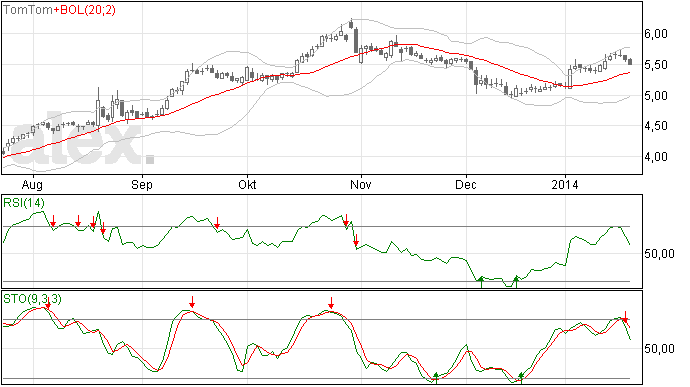The height and width of the screenshot is (387, 690).
Task: Click the 5,50 price axis value
Action: [x=656, y=65]
